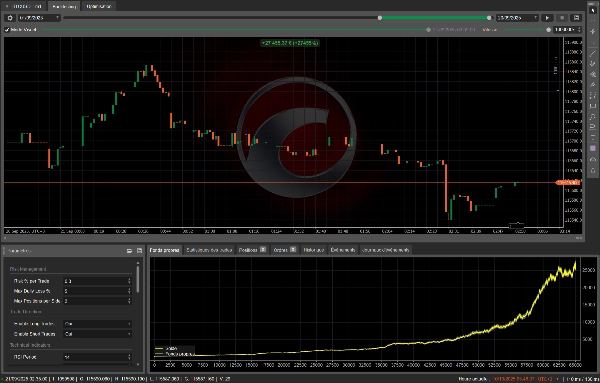The width and height of the screenshot is (600, 383).
Task: Click the yellow first legend entry in equity chart
Action: [x=167, y=348]
